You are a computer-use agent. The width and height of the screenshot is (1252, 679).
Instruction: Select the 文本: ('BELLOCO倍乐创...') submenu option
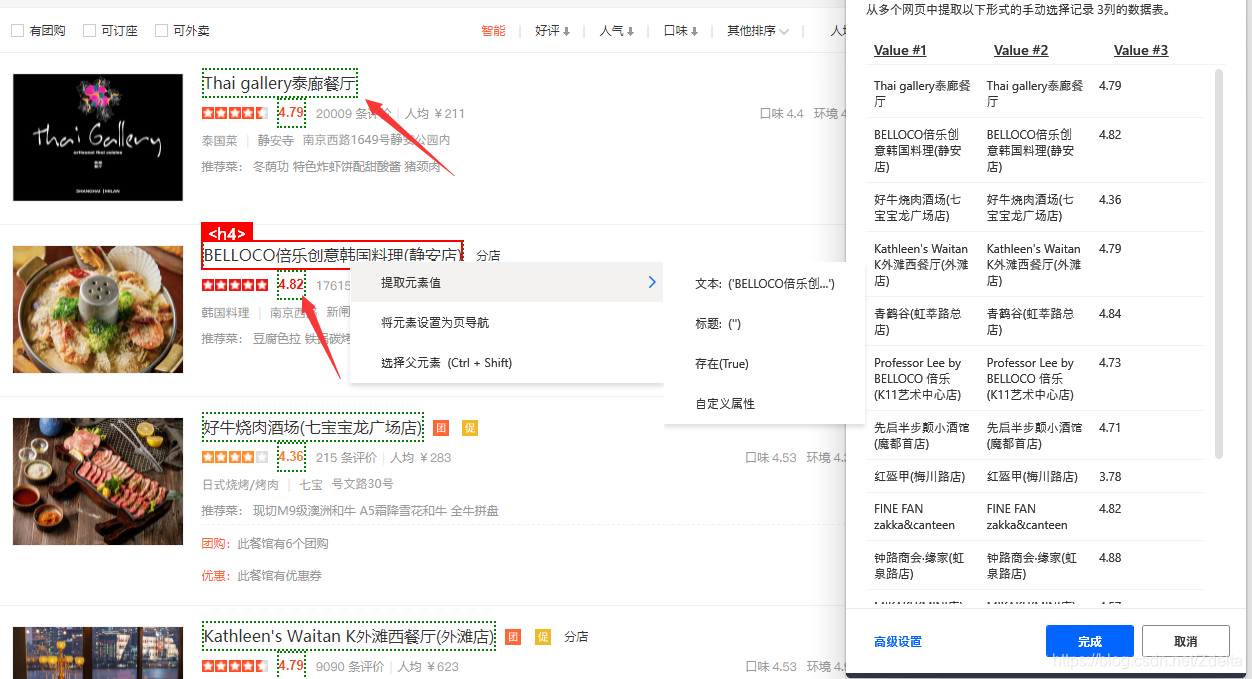point(764,284)
